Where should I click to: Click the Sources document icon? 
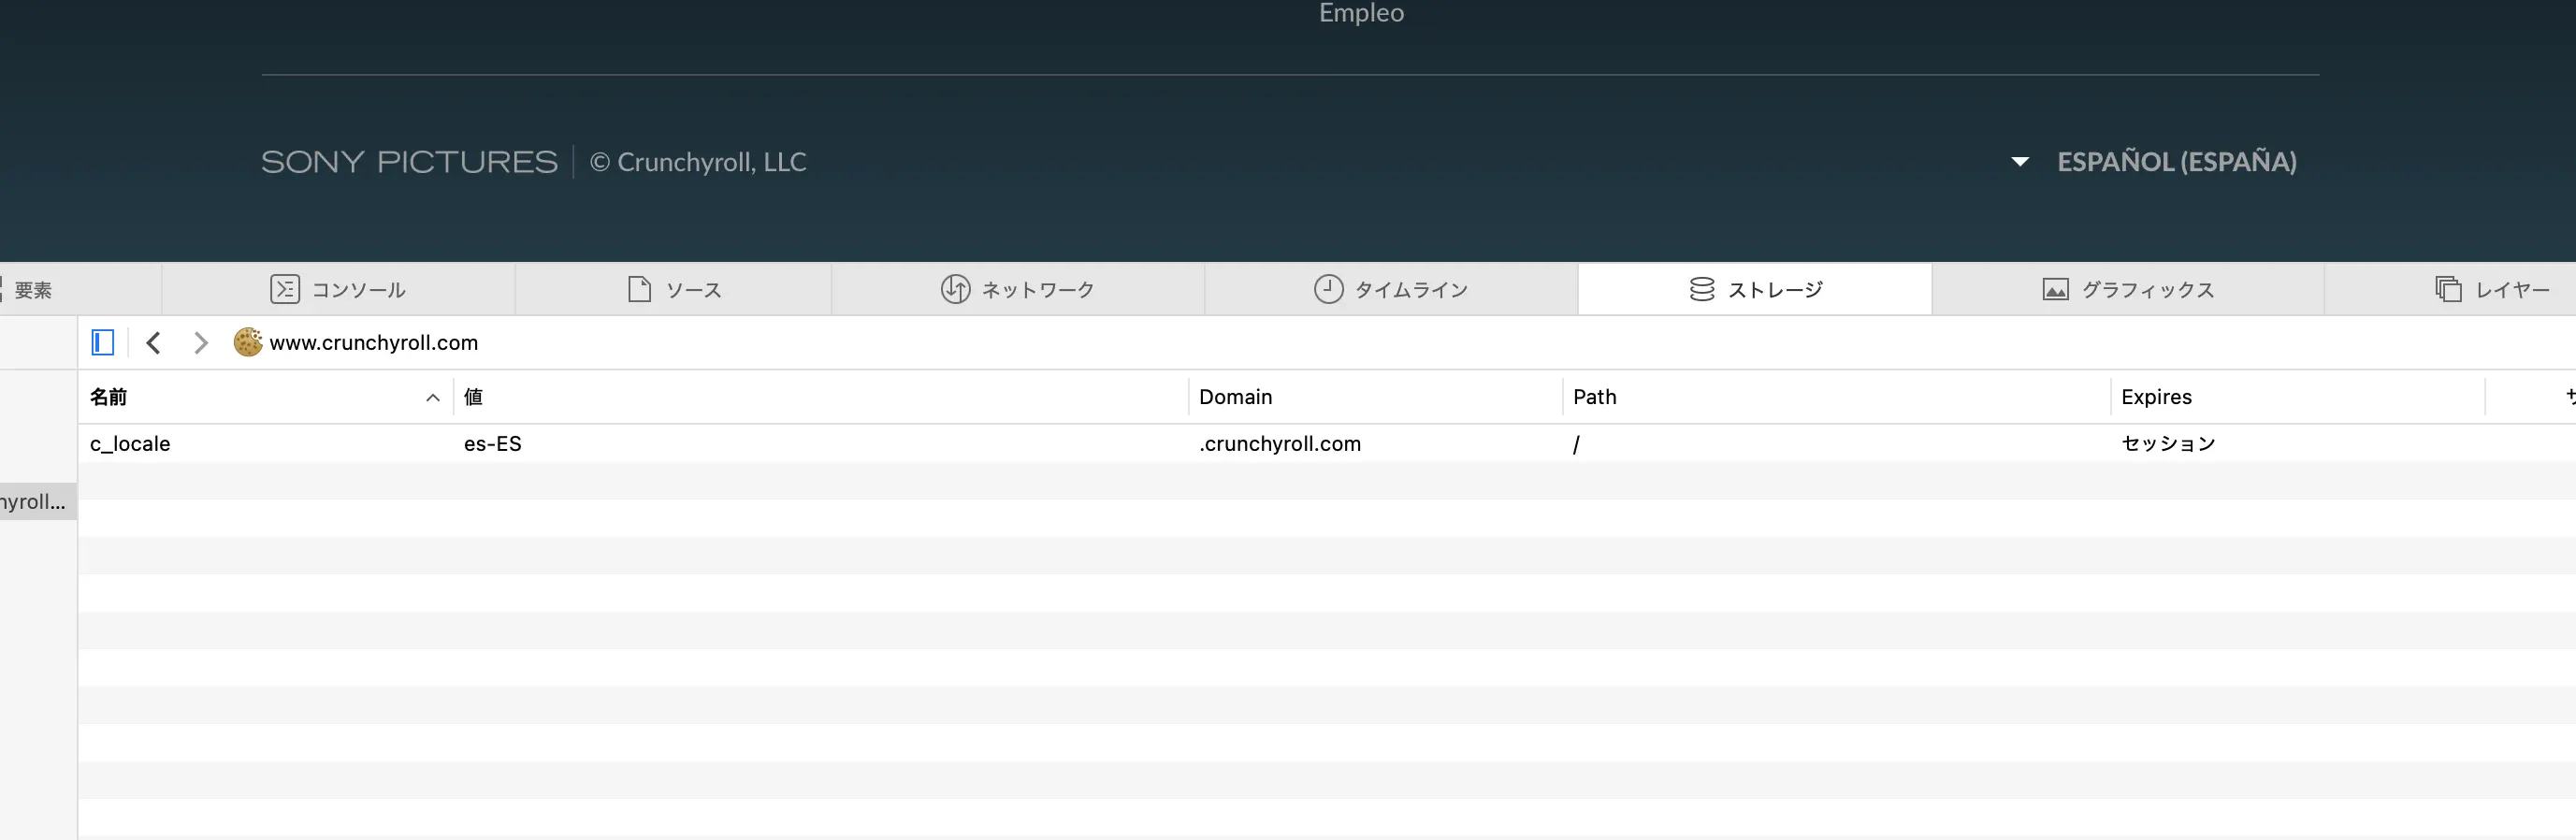639,289
